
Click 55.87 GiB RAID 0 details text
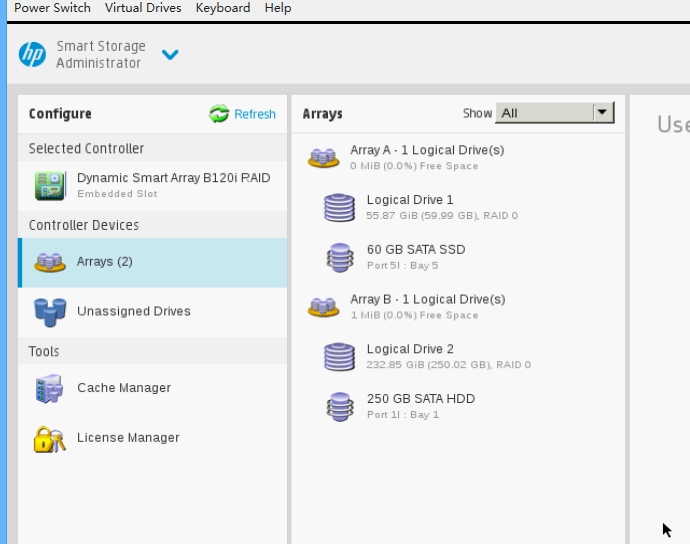(442, 216)
